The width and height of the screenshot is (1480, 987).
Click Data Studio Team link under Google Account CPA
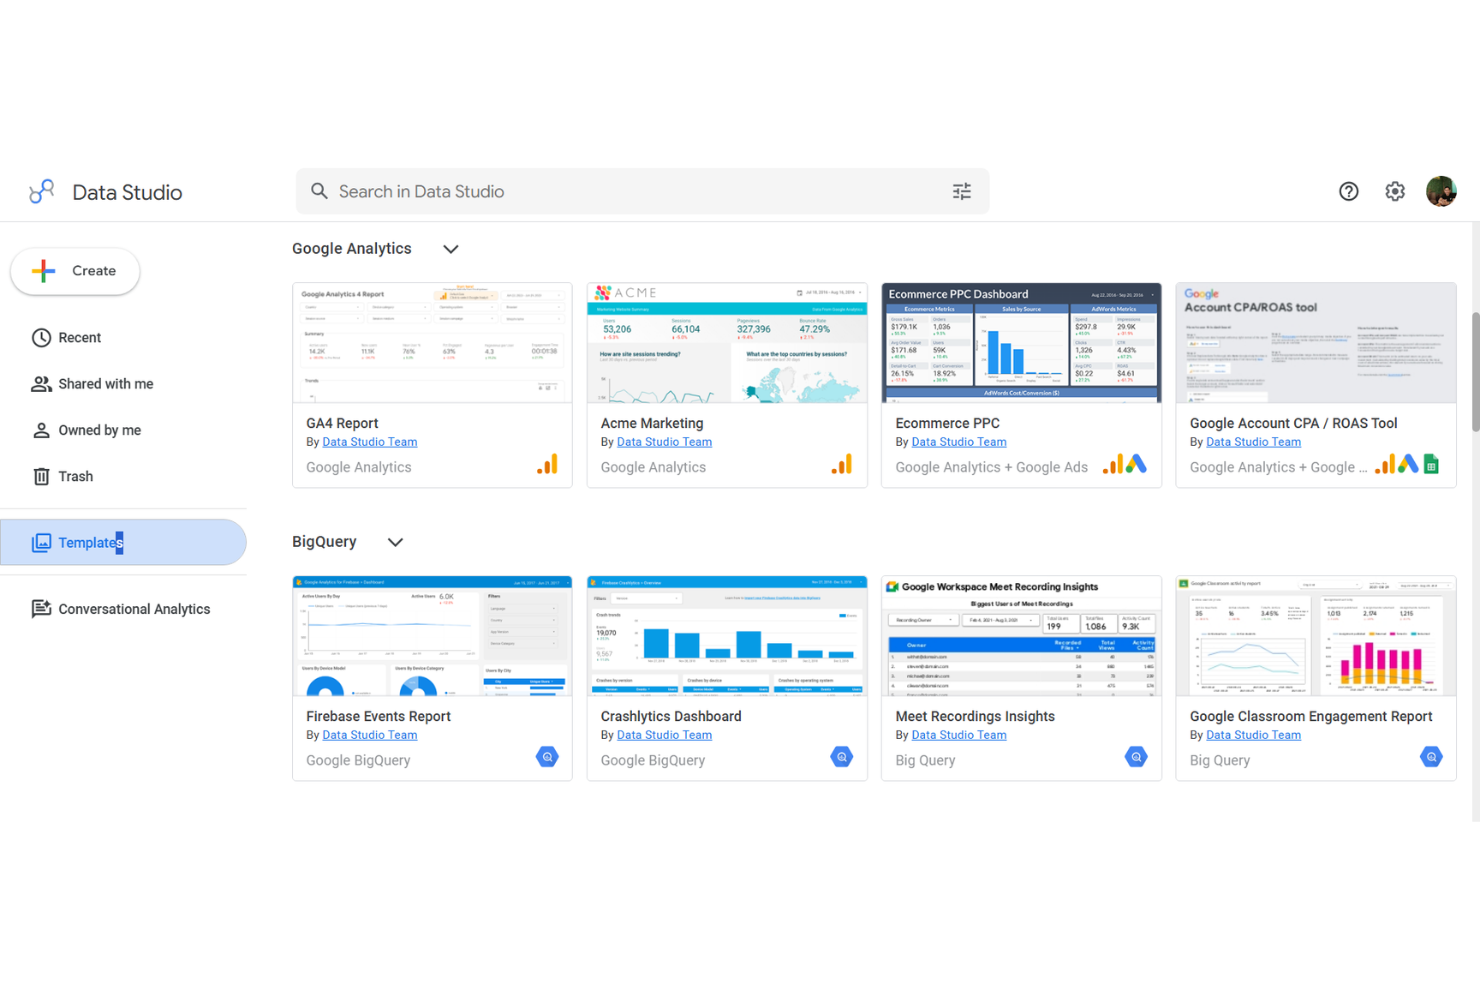click(x=1253, y=442)
